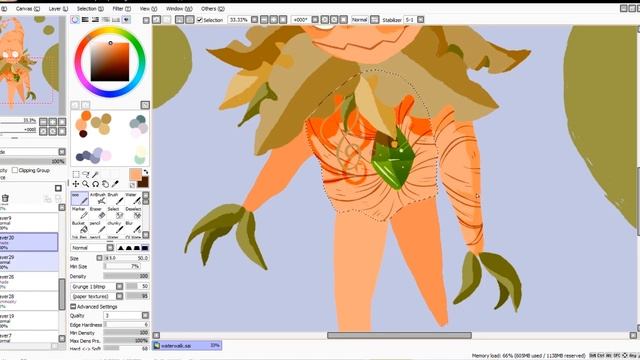
Task: Select the Zoom magnifier tool
Action: (86, 184)
